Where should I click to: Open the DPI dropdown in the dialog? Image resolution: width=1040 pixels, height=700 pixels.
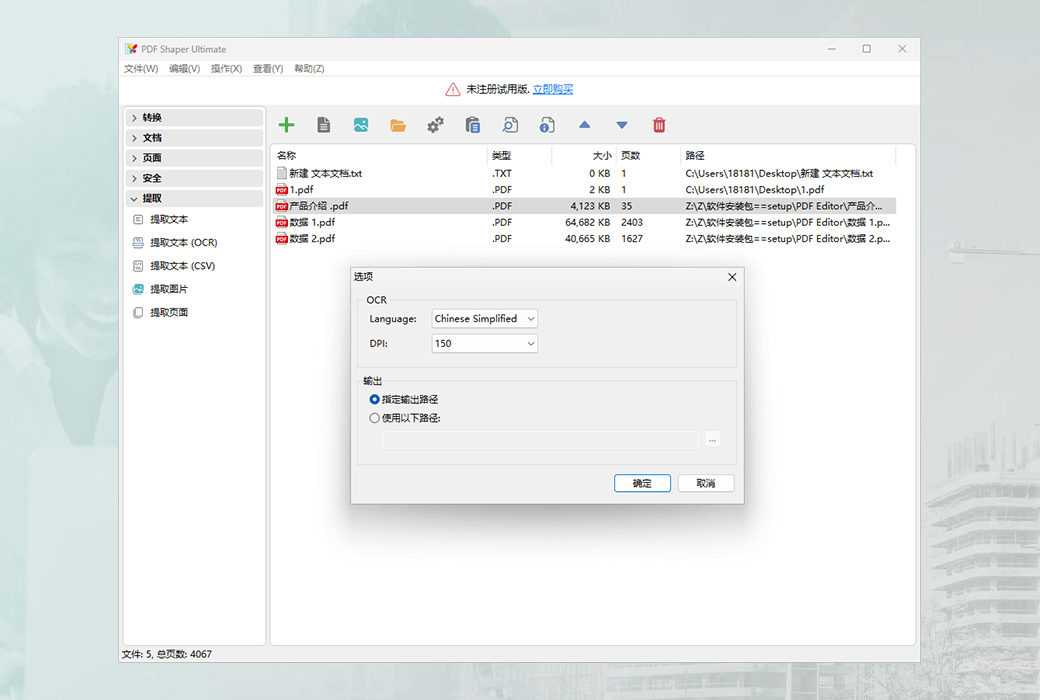[484, 342]
